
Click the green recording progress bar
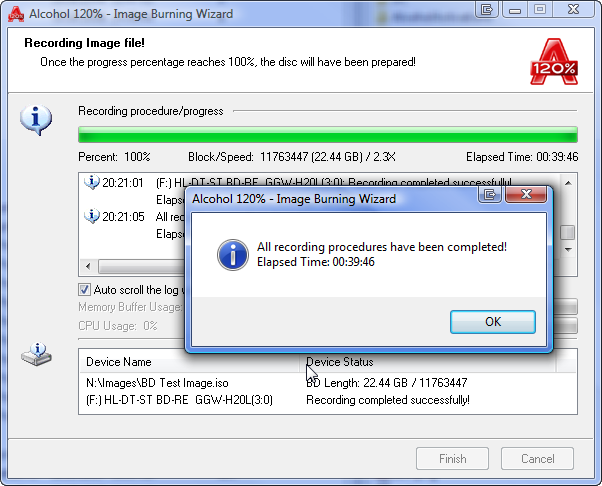click(x=327, y=135)
